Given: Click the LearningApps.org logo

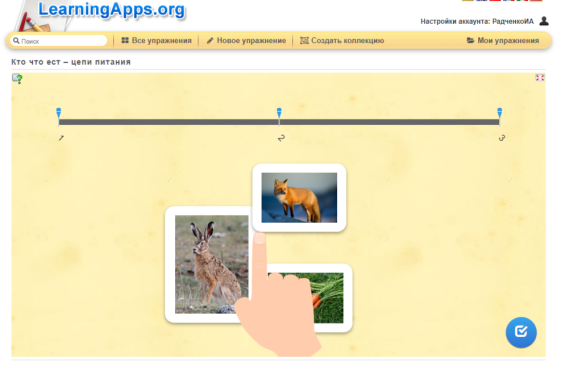Looking at the screenshot, I should [112, 10].
